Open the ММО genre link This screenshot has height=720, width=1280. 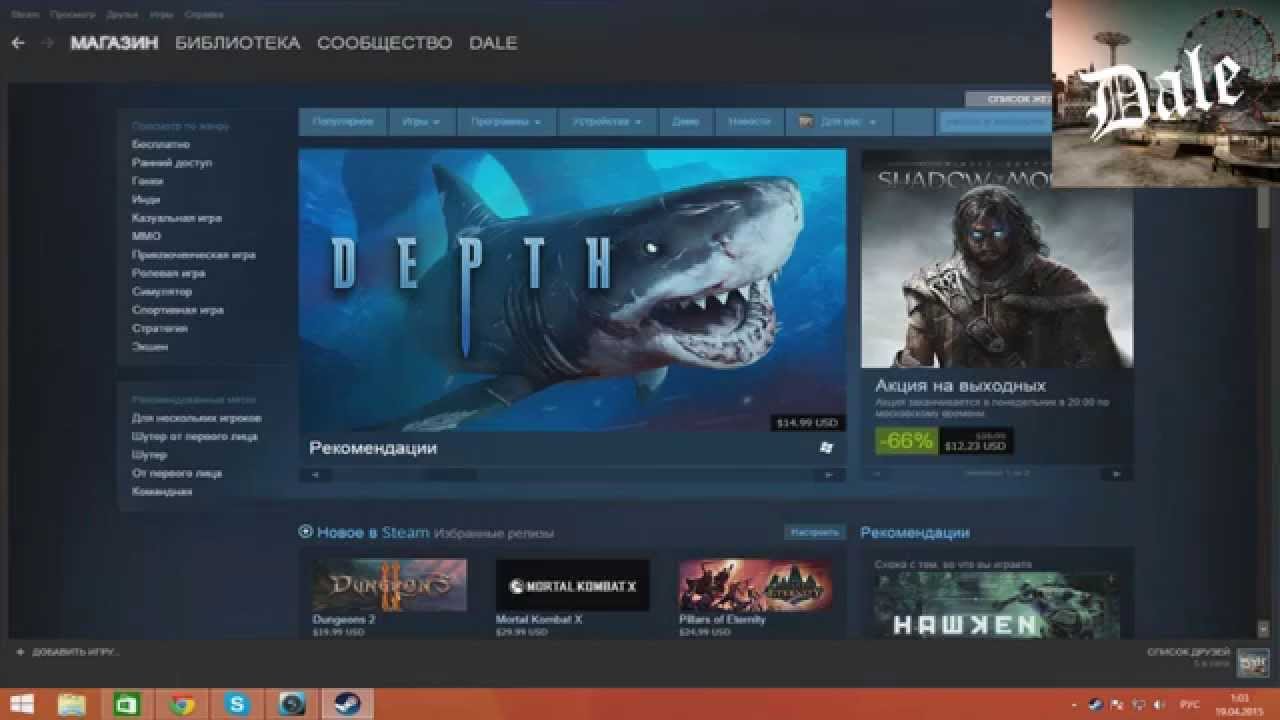[x=146, y=236]
